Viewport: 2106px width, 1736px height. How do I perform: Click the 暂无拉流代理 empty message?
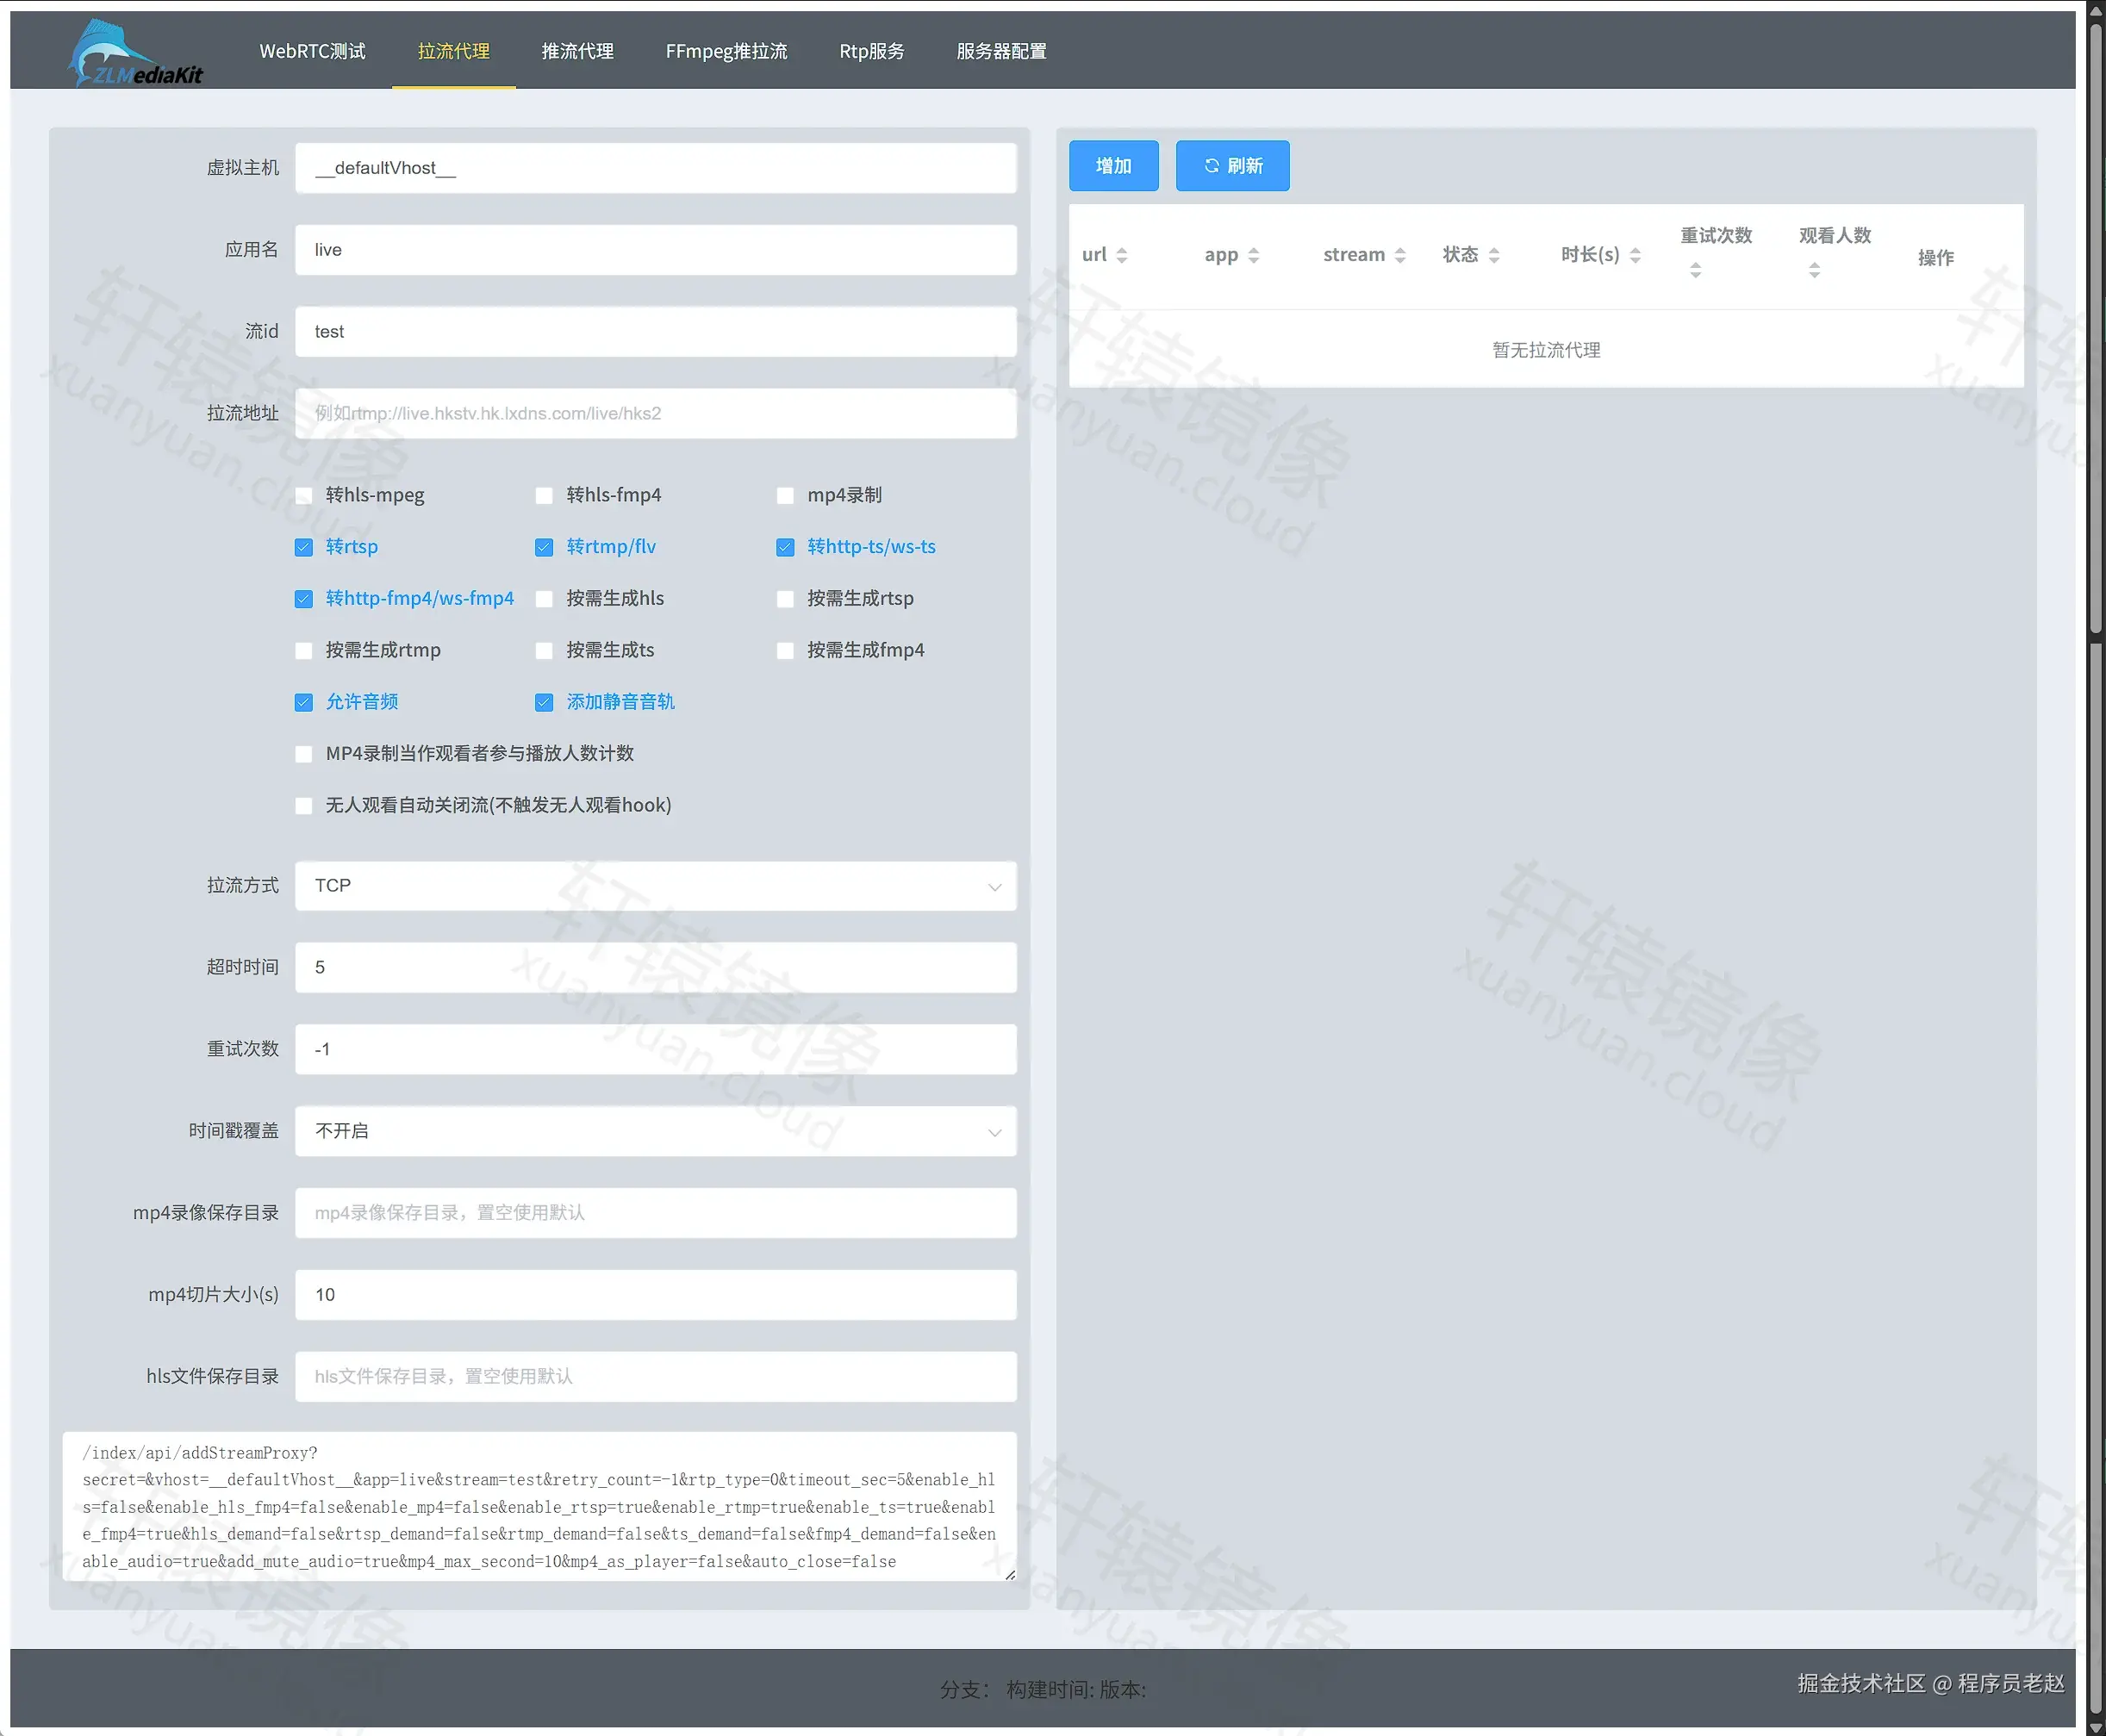pyautogui.click(x=1546, y=350)
